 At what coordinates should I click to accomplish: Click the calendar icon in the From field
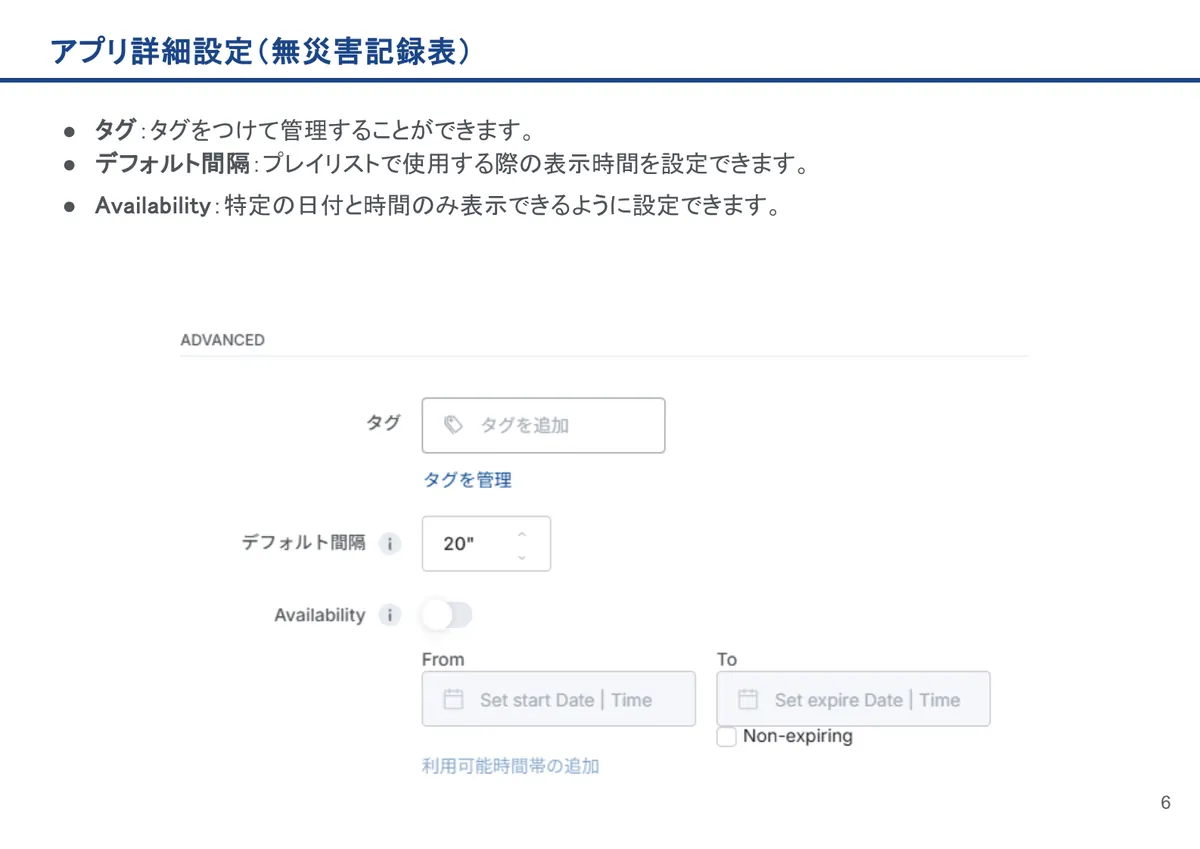tap(453, 699)
